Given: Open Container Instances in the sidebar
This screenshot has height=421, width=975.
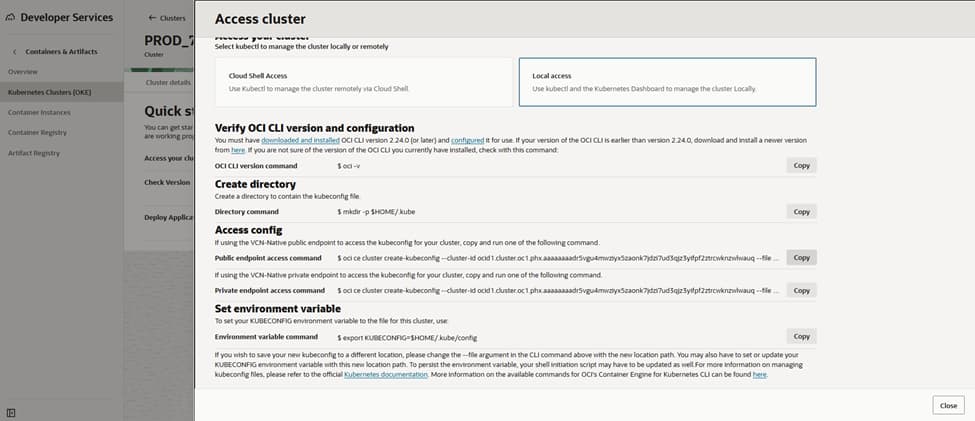Looking at the screenshot, I should point(39,112).
